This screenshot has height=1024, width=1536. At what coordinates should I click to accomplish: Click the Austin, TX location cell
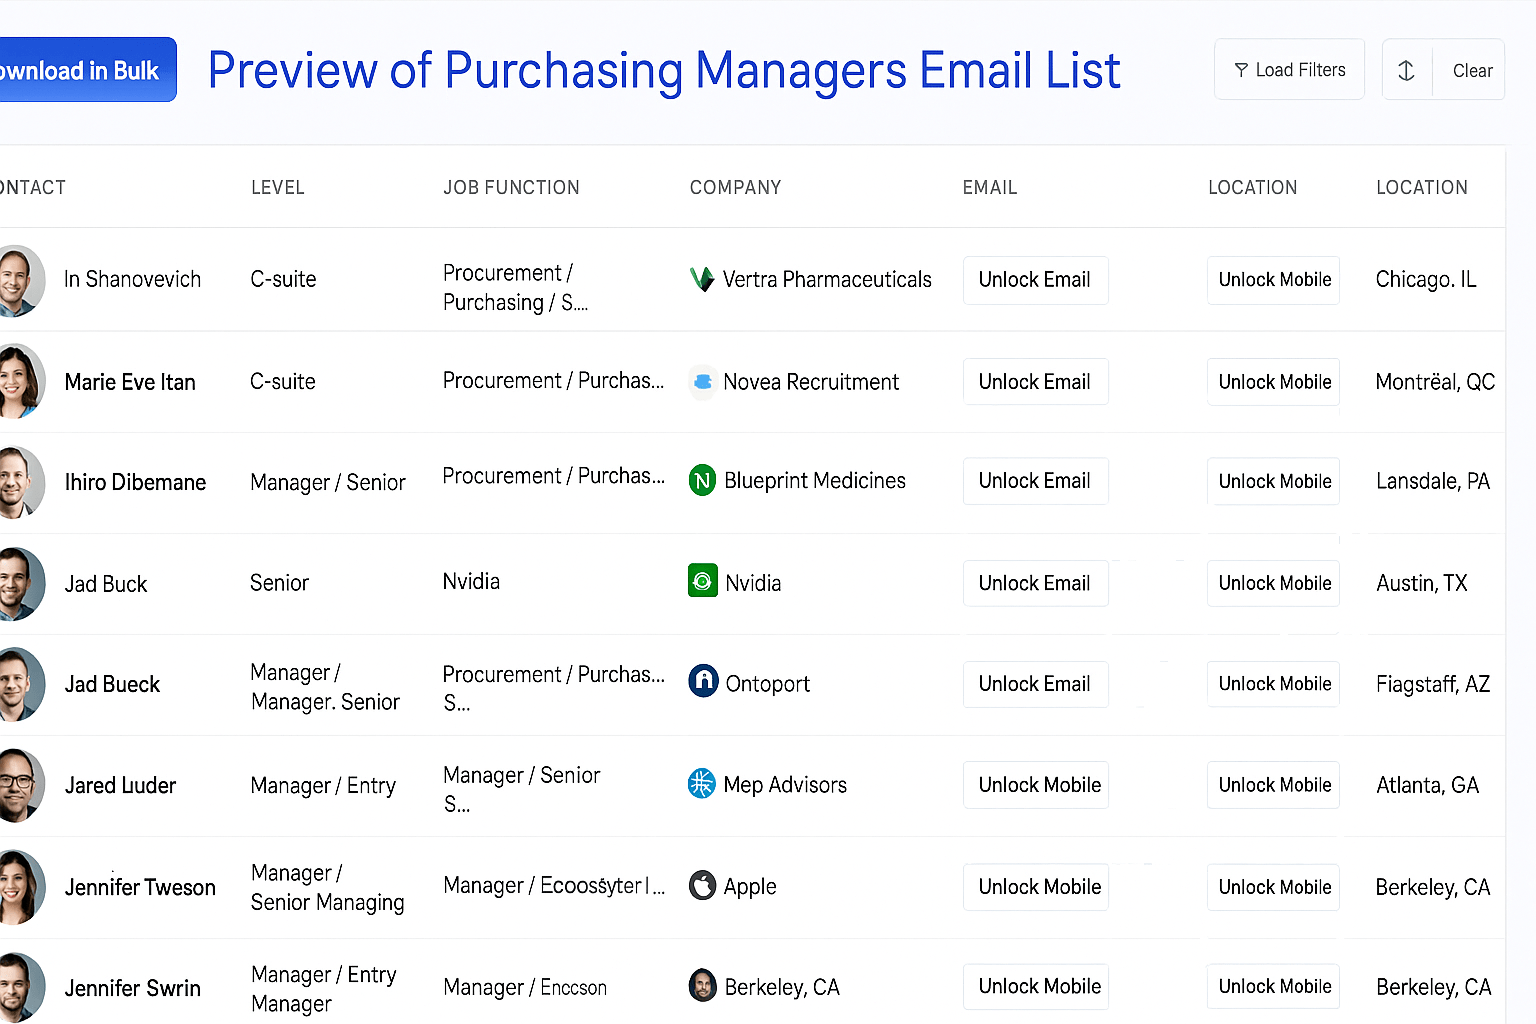pyautogui.click(x=1422, y=583)
